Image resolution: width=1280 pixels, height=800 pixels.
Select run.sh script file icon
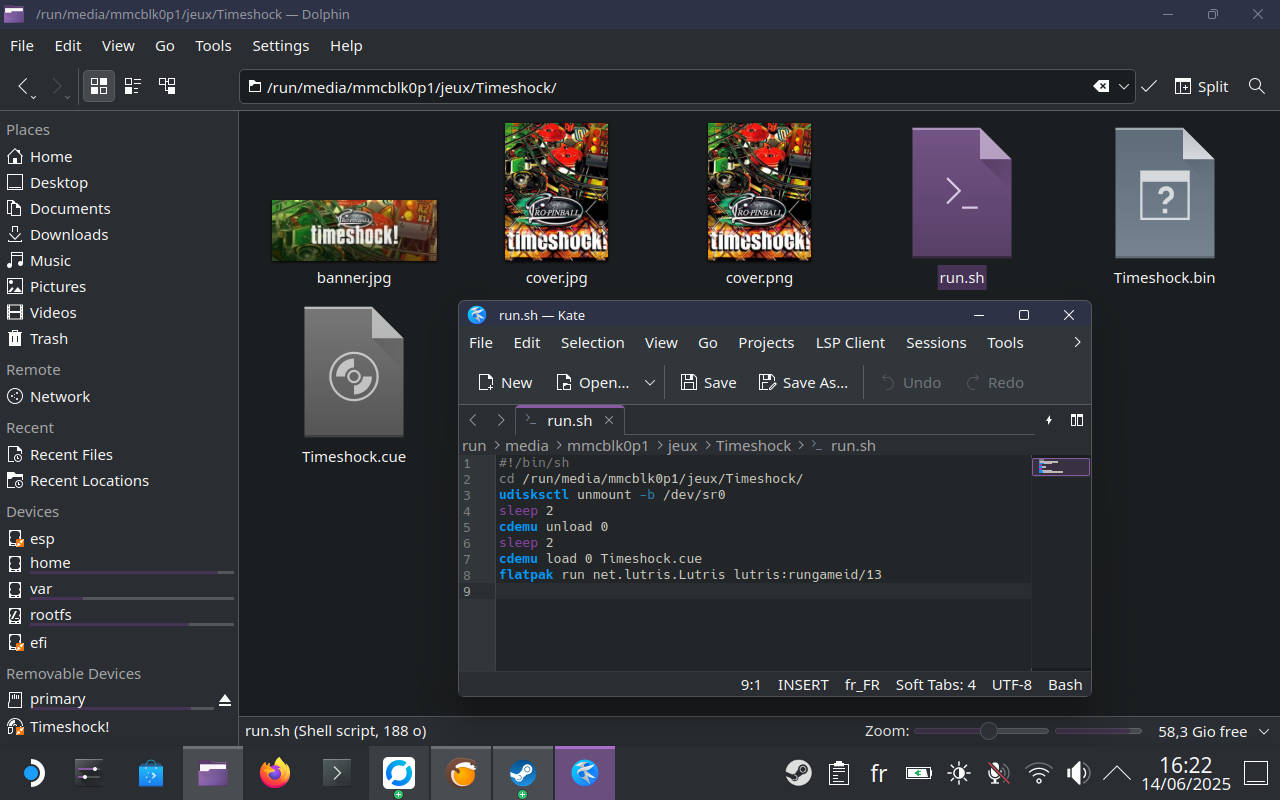click(962, 193)
